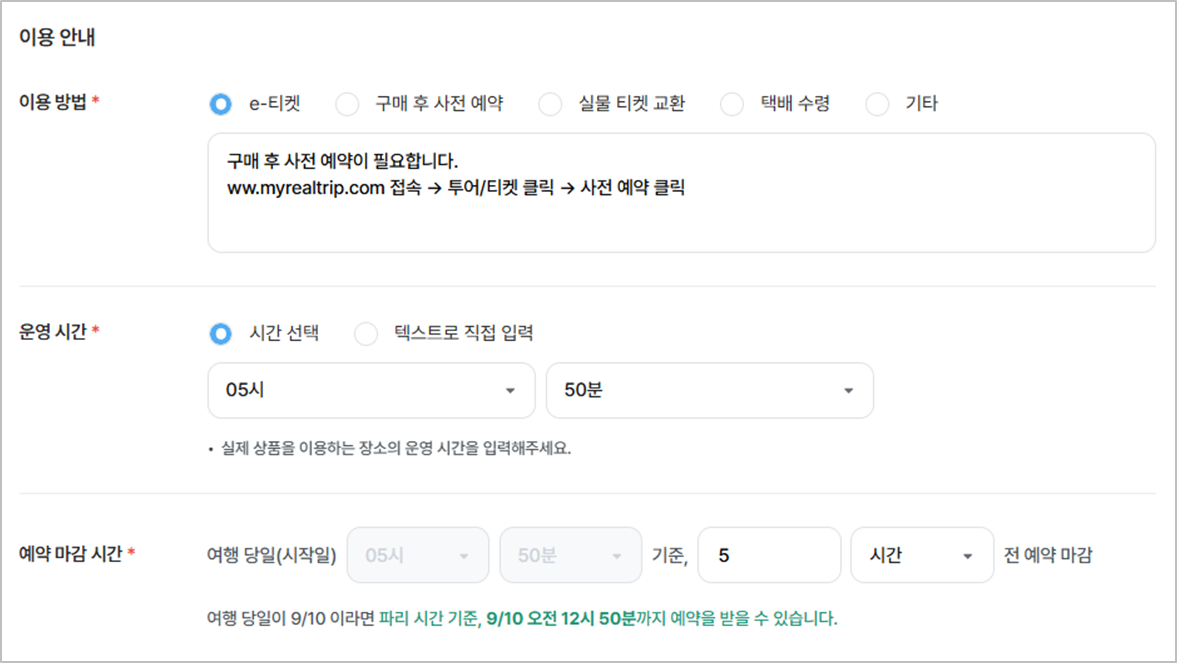This screenshot has height=663, width=1177.
Task: Choose the 구매 후 사전 예약 option
Action: (346, 104)
